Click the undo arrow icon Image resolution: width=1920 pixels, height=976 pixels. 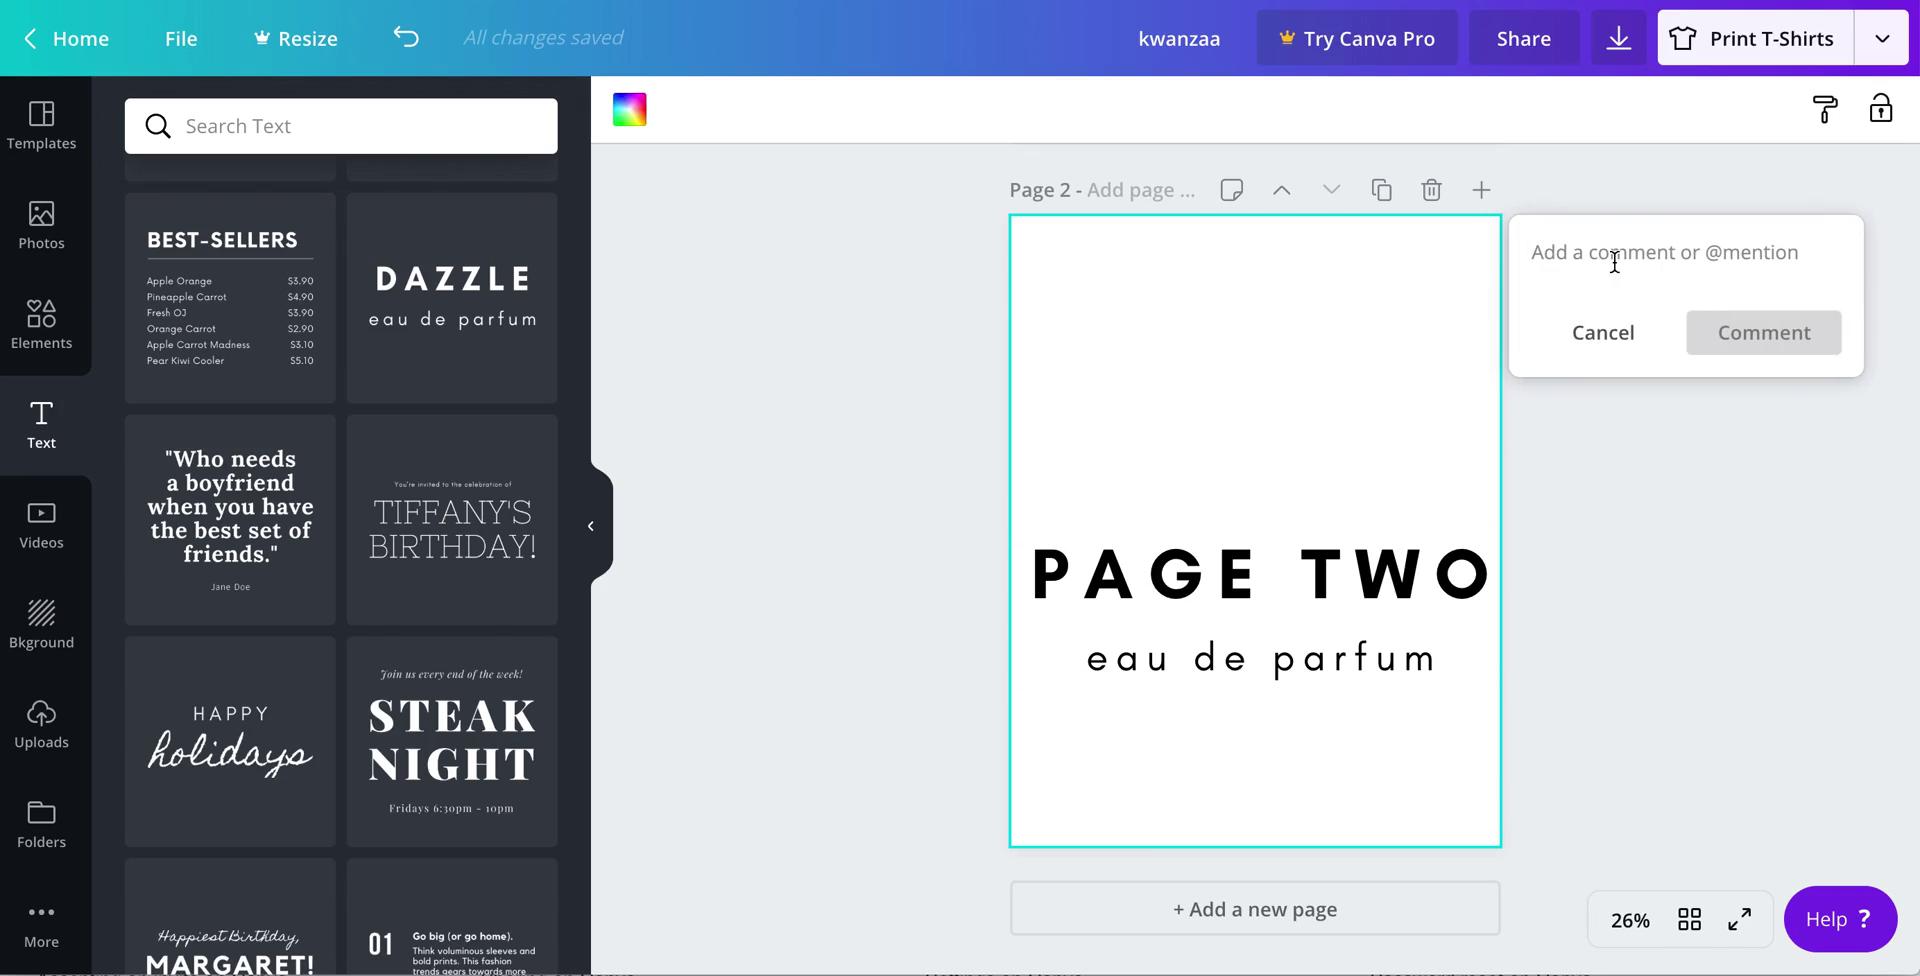[405, 38]
